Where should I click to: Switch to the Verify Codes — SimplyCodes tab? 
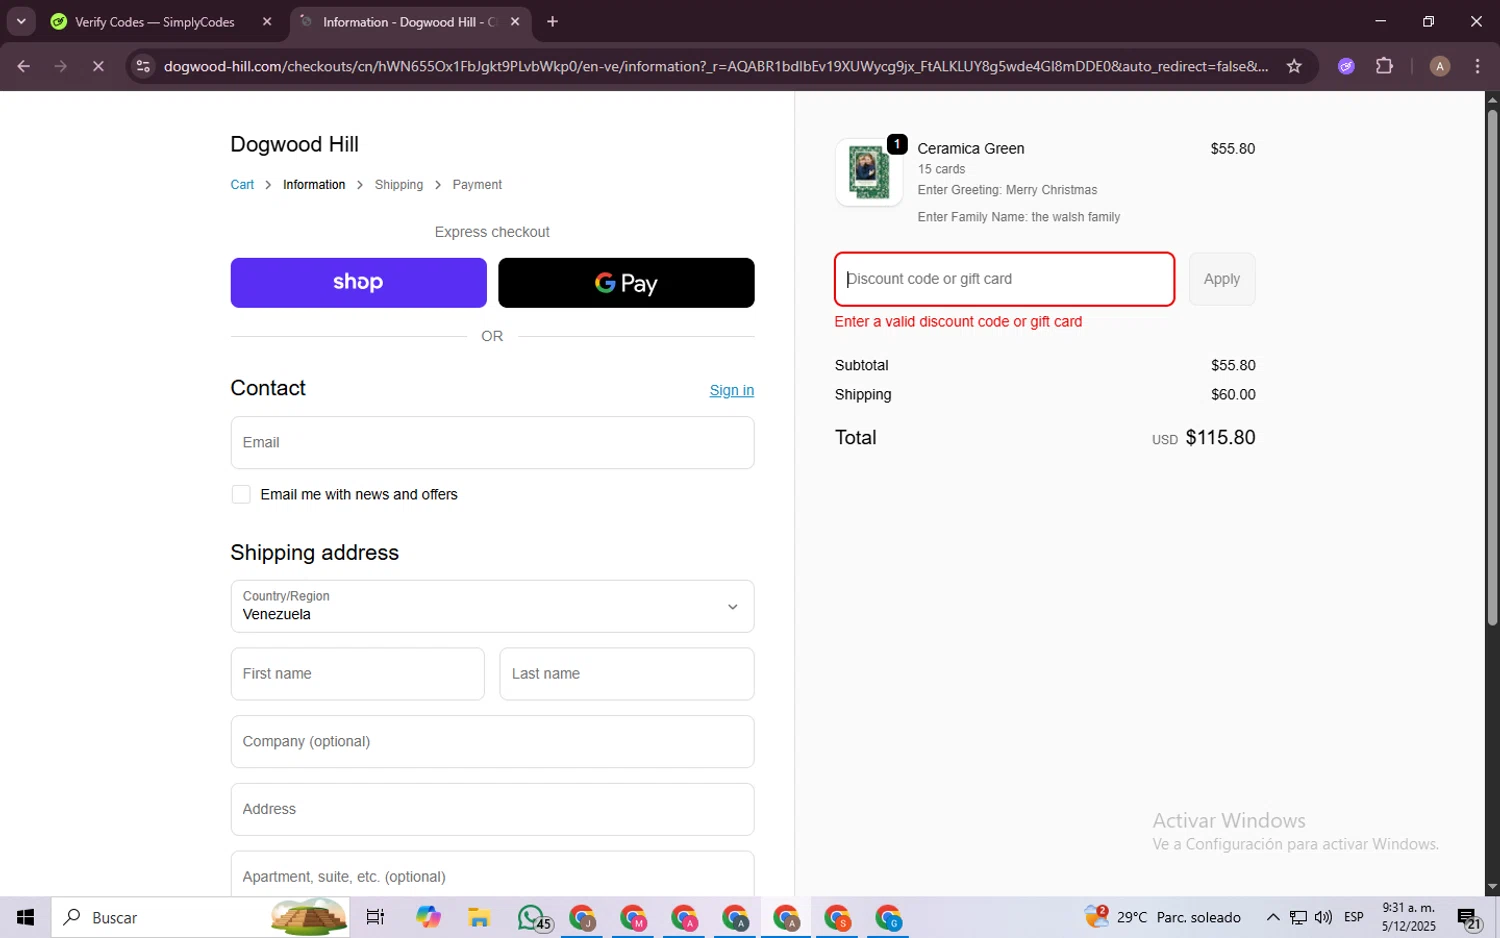click(155, 22)
